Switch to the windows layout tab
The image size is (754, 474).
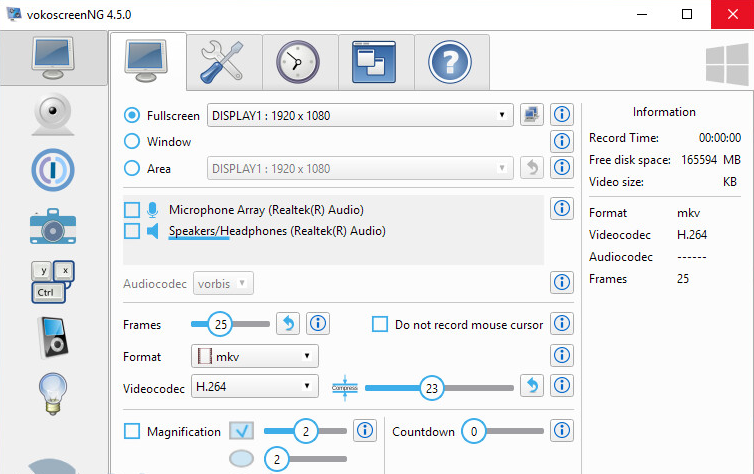(x=376, y=62)
